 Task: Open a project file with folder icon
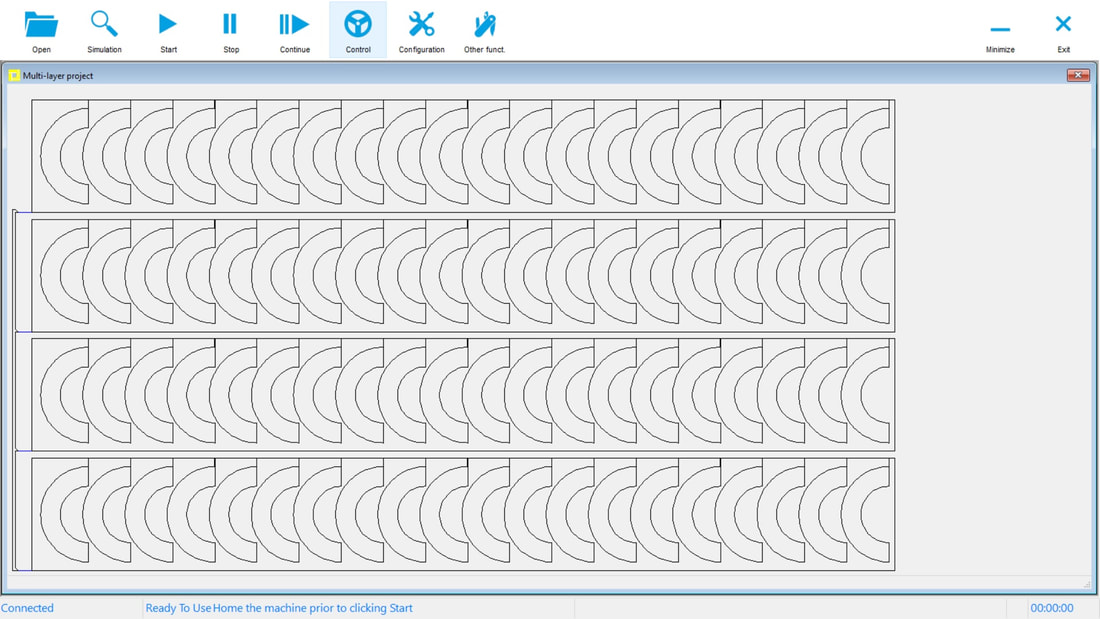[41, 30]
